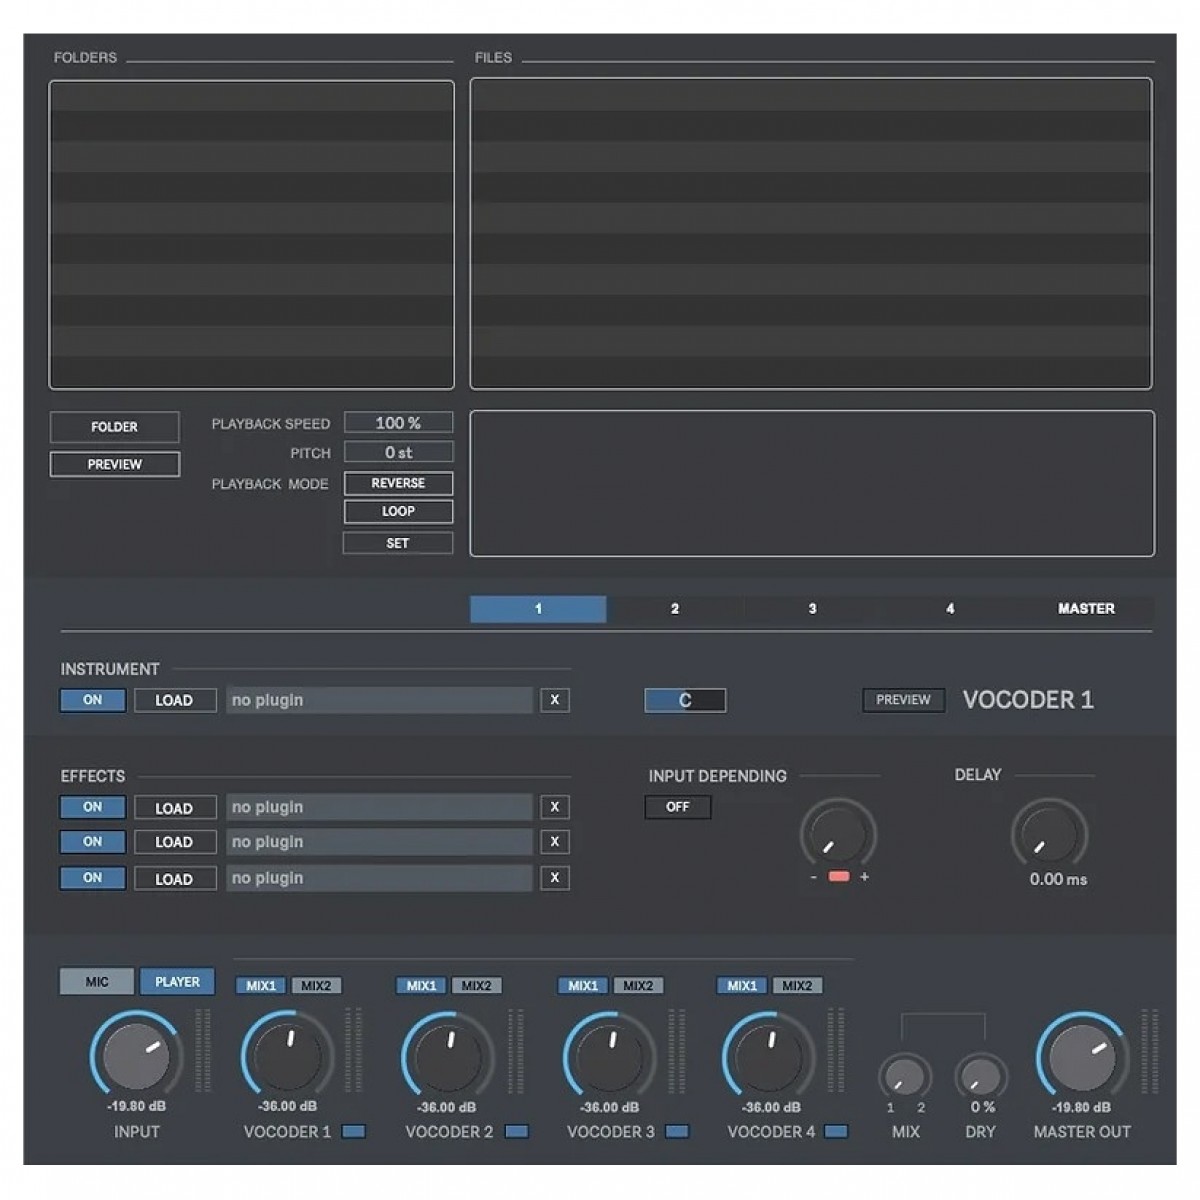Open the Master tab
Screen dimensions: 1200x1200
pyautogui.click(x=1085, y=609)
